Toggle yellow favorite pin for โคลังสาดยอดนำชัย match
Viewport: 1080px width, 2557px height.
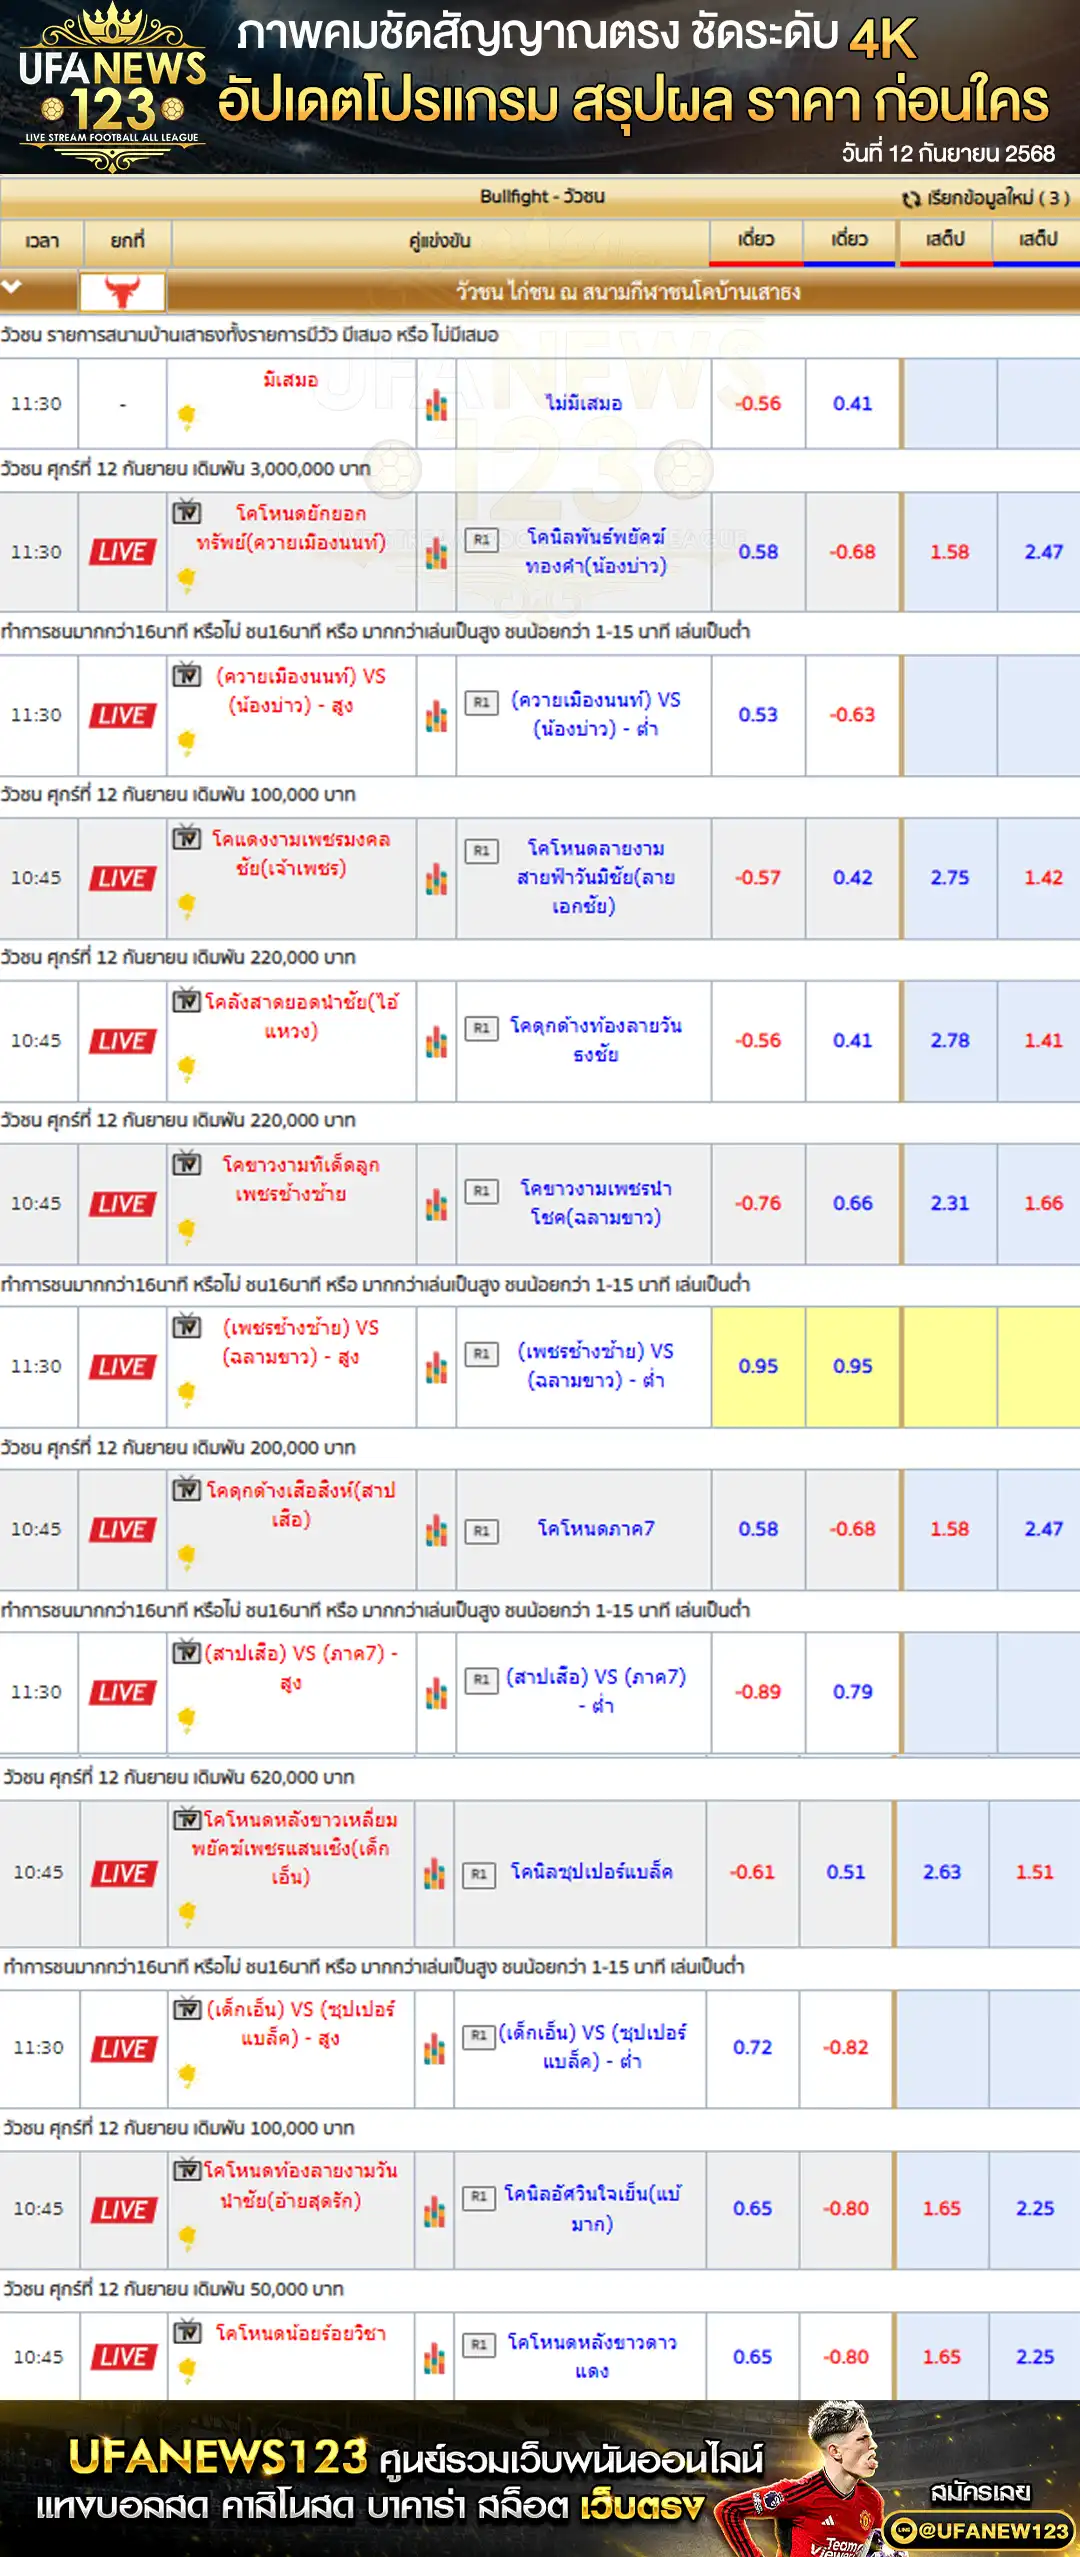pos(186,1068)
